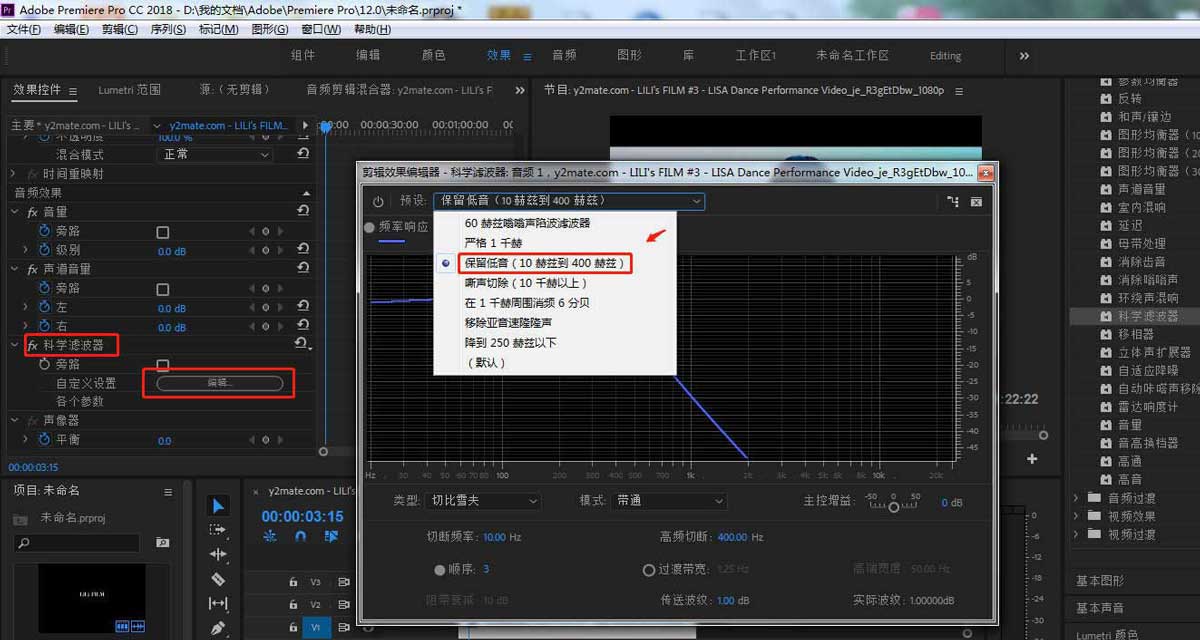
Task: Click the power icon in the 科学滤波器 dialog
Action: (380, 200)
